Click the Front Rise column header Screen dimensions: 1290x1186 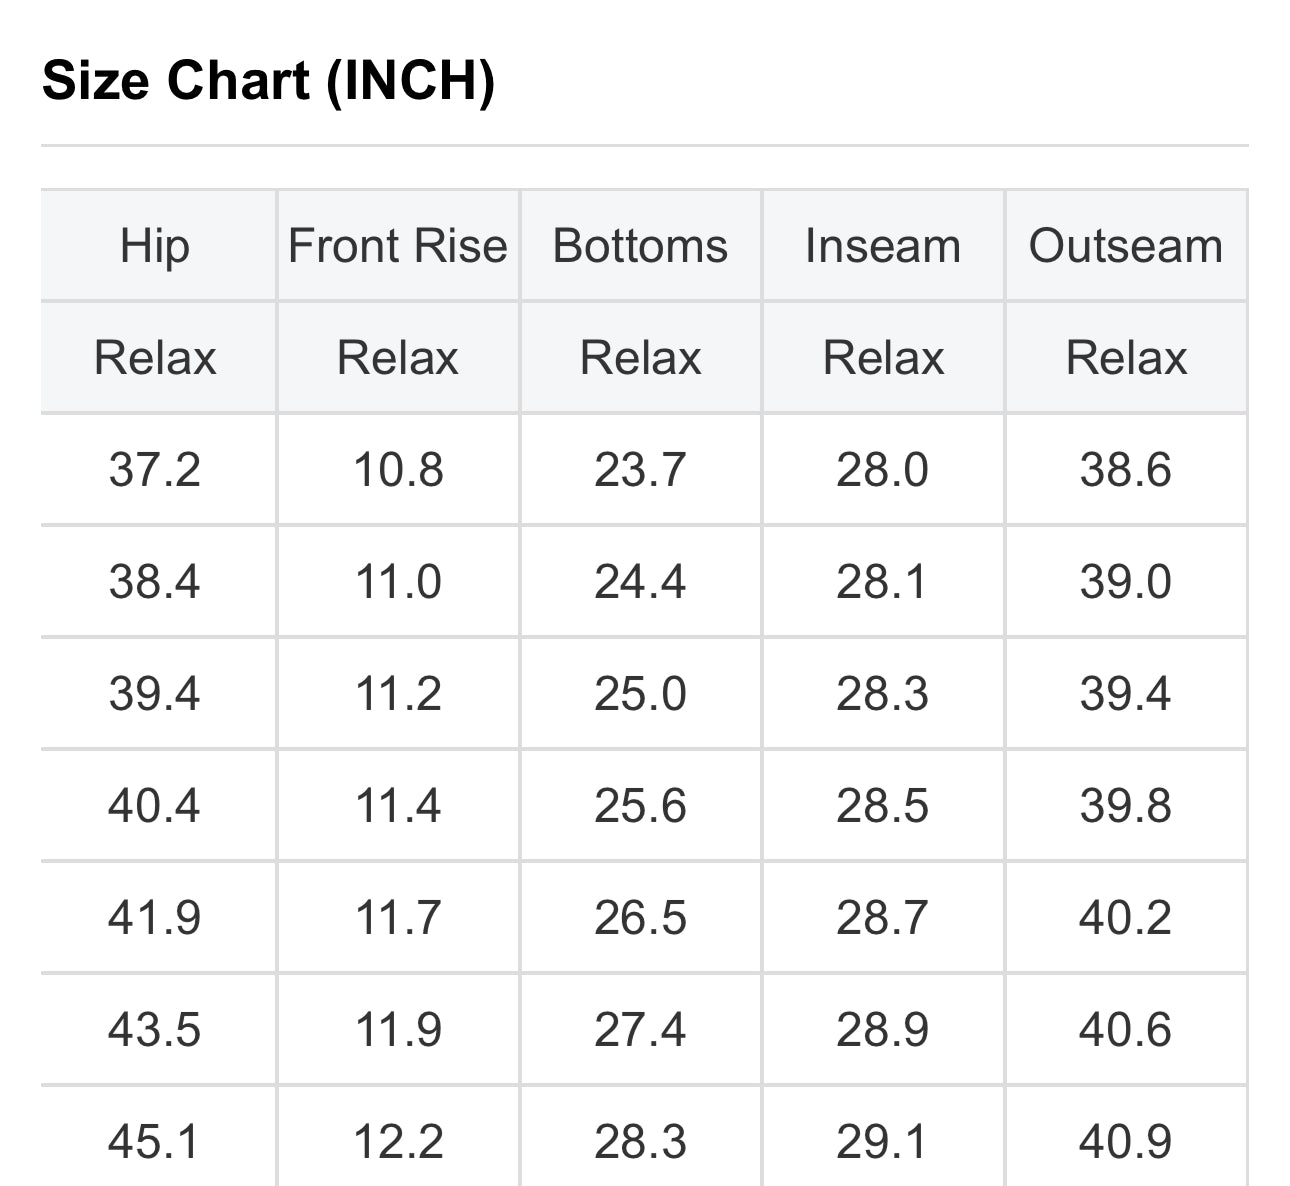[398, 246]
